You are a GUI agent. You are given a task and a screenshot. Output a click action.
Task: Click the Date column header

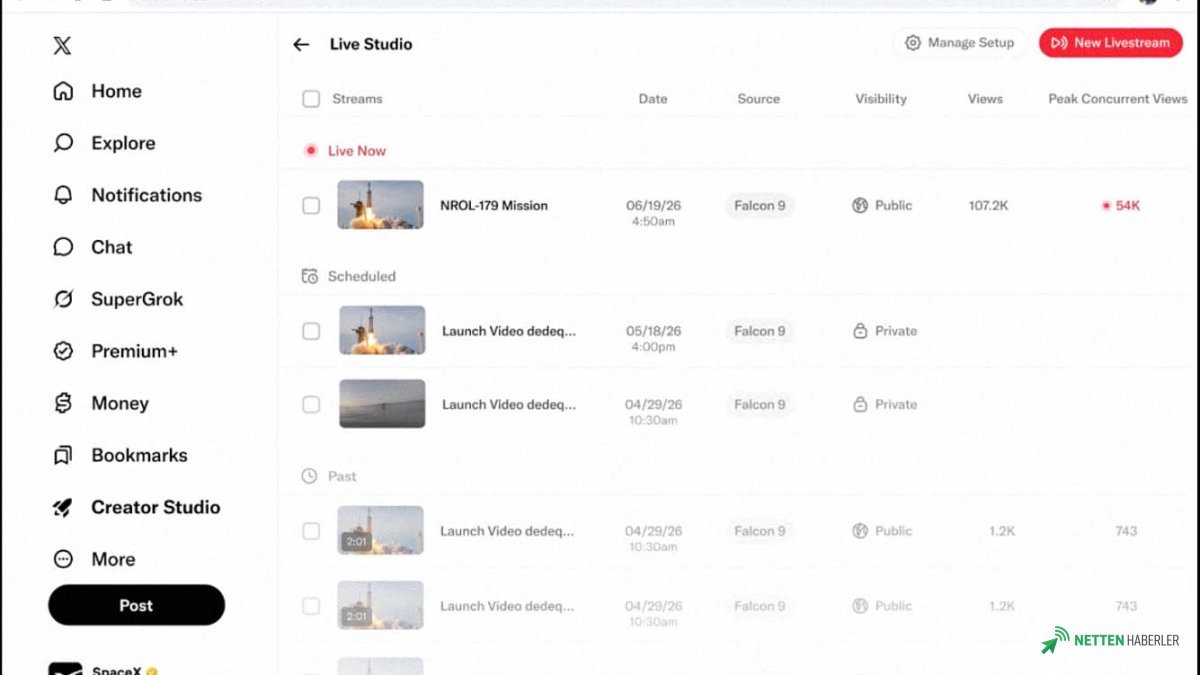[653, 99]
